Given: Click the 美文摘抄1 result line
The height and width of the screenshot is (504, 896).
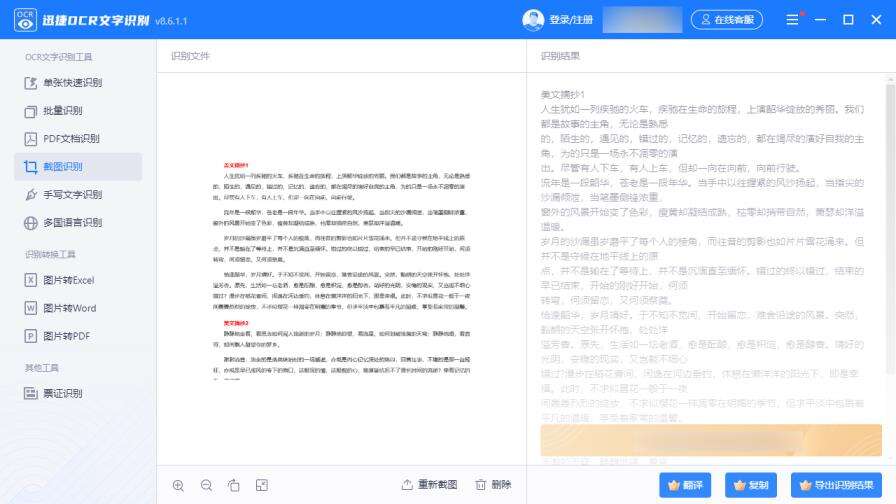Looking at the screenshot, I should 562,94.
